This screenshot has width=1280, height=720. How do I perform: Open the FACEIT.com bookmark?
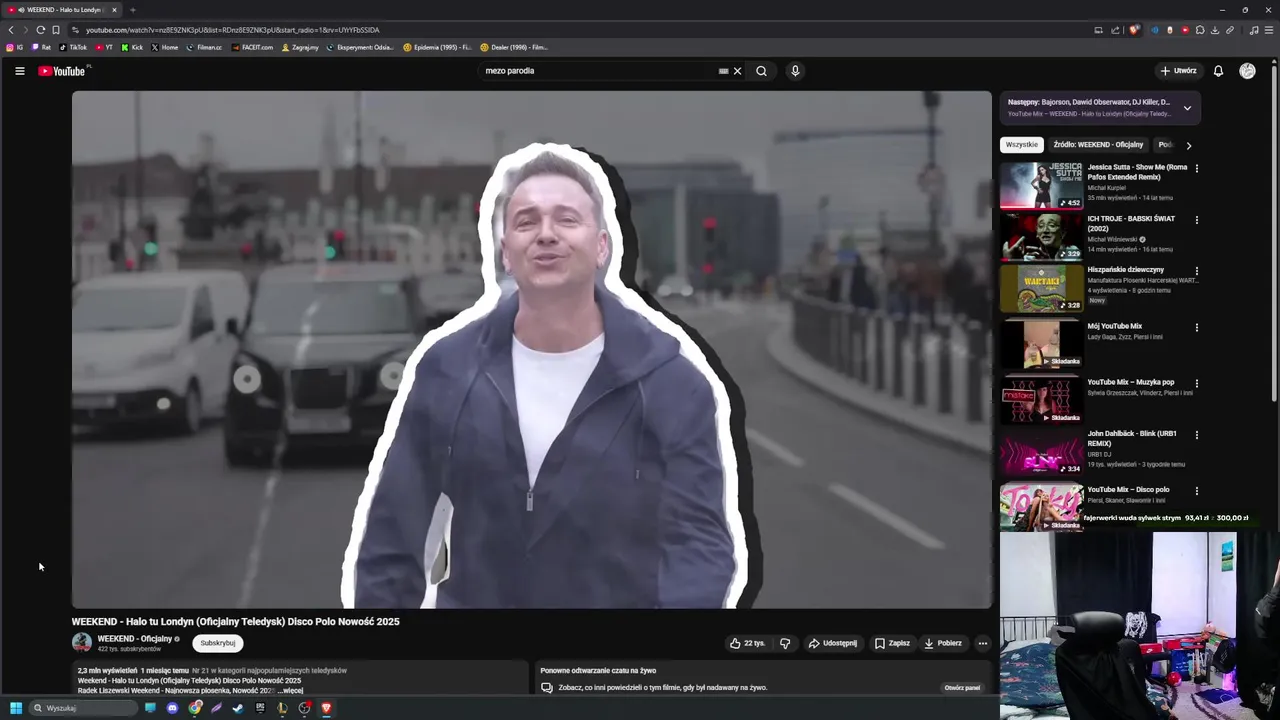(x=252, y=47)
